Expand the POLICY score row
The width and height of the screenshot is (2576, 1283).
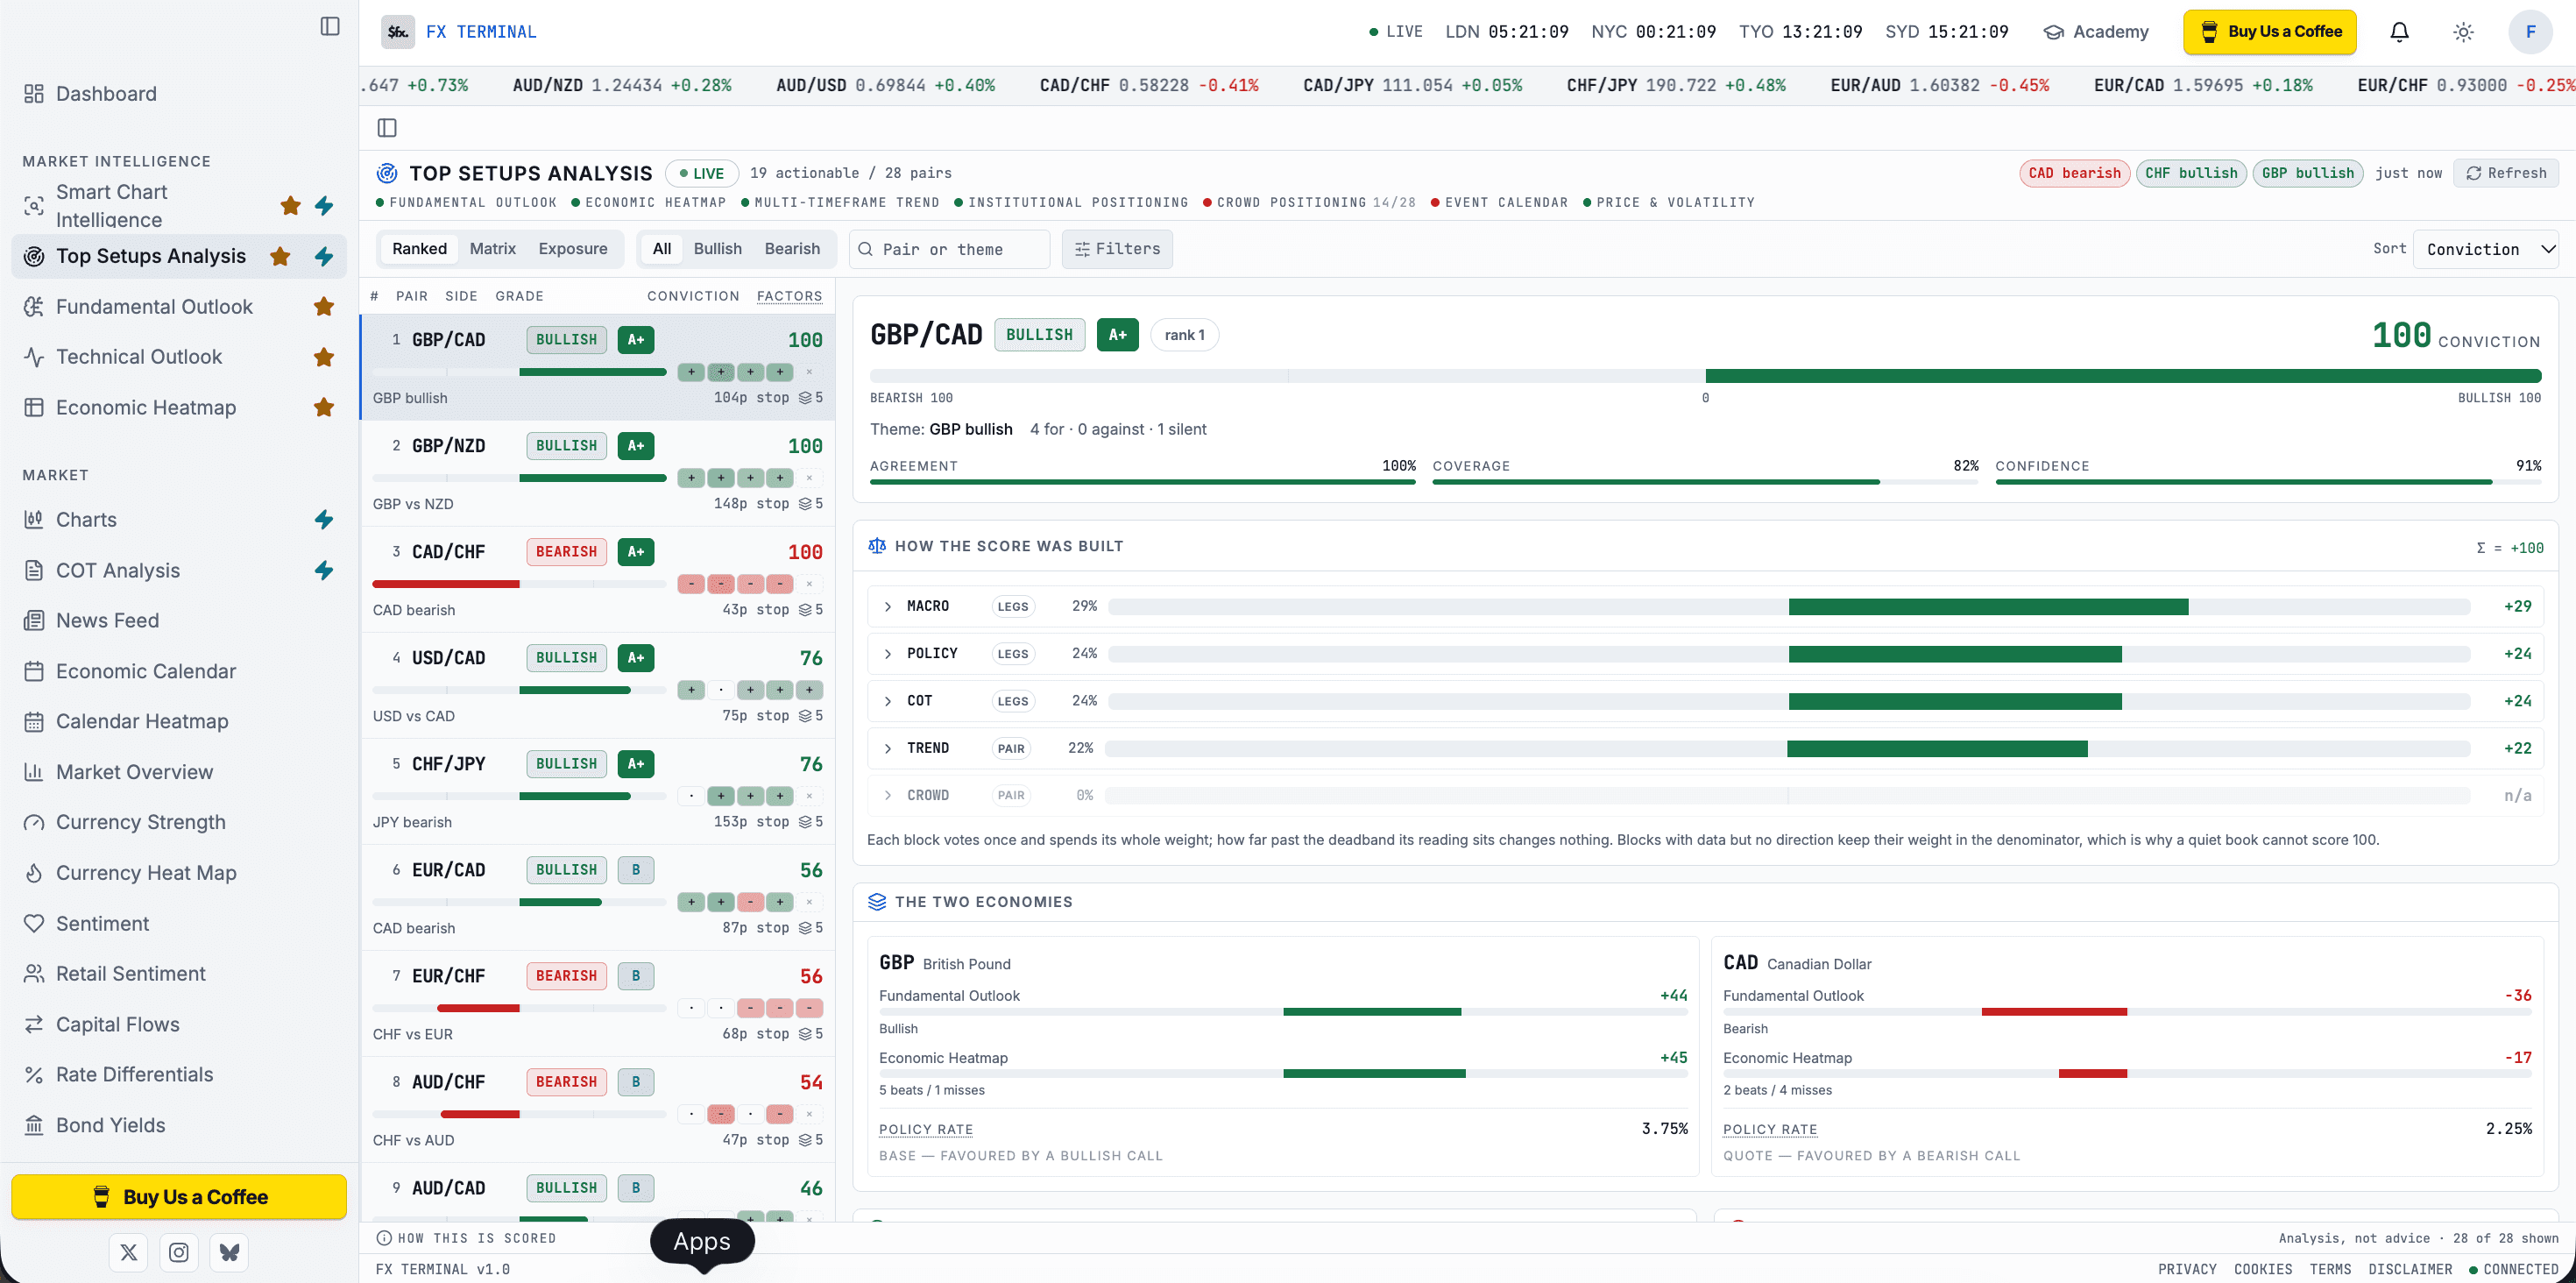coord(1705,653)
